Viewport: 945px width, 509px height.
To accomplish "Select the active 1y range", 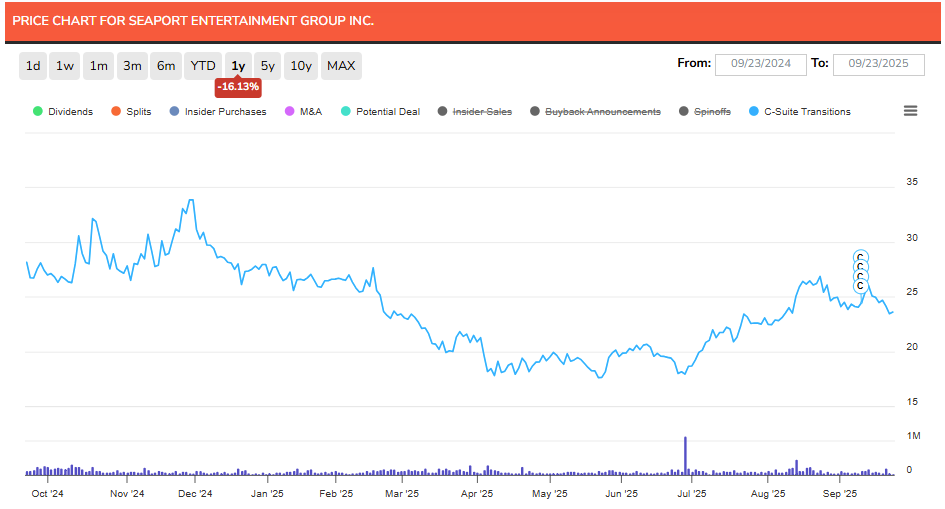I will pos(238,66).
